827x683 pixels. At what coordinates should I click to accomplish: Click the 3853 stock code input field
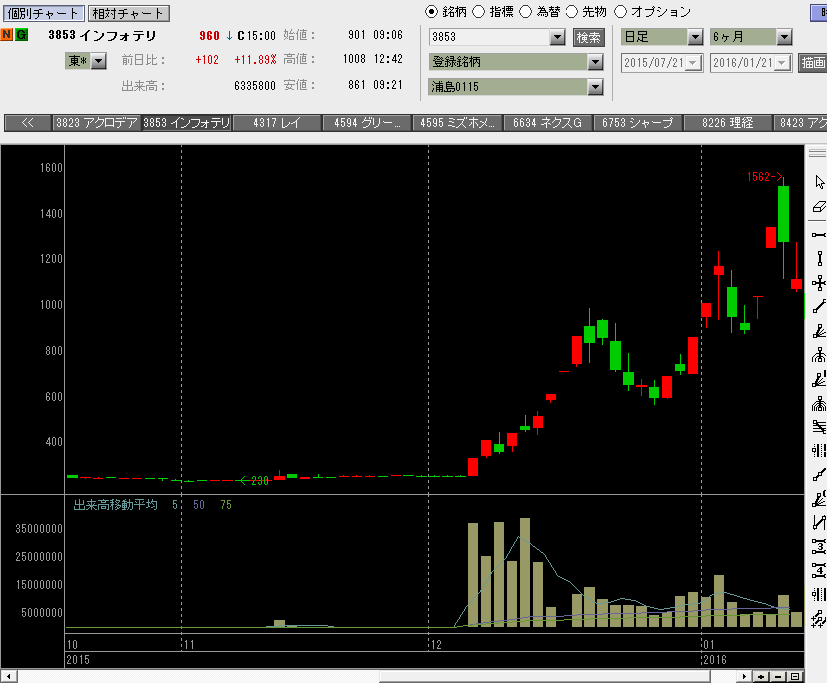point(489,37)
